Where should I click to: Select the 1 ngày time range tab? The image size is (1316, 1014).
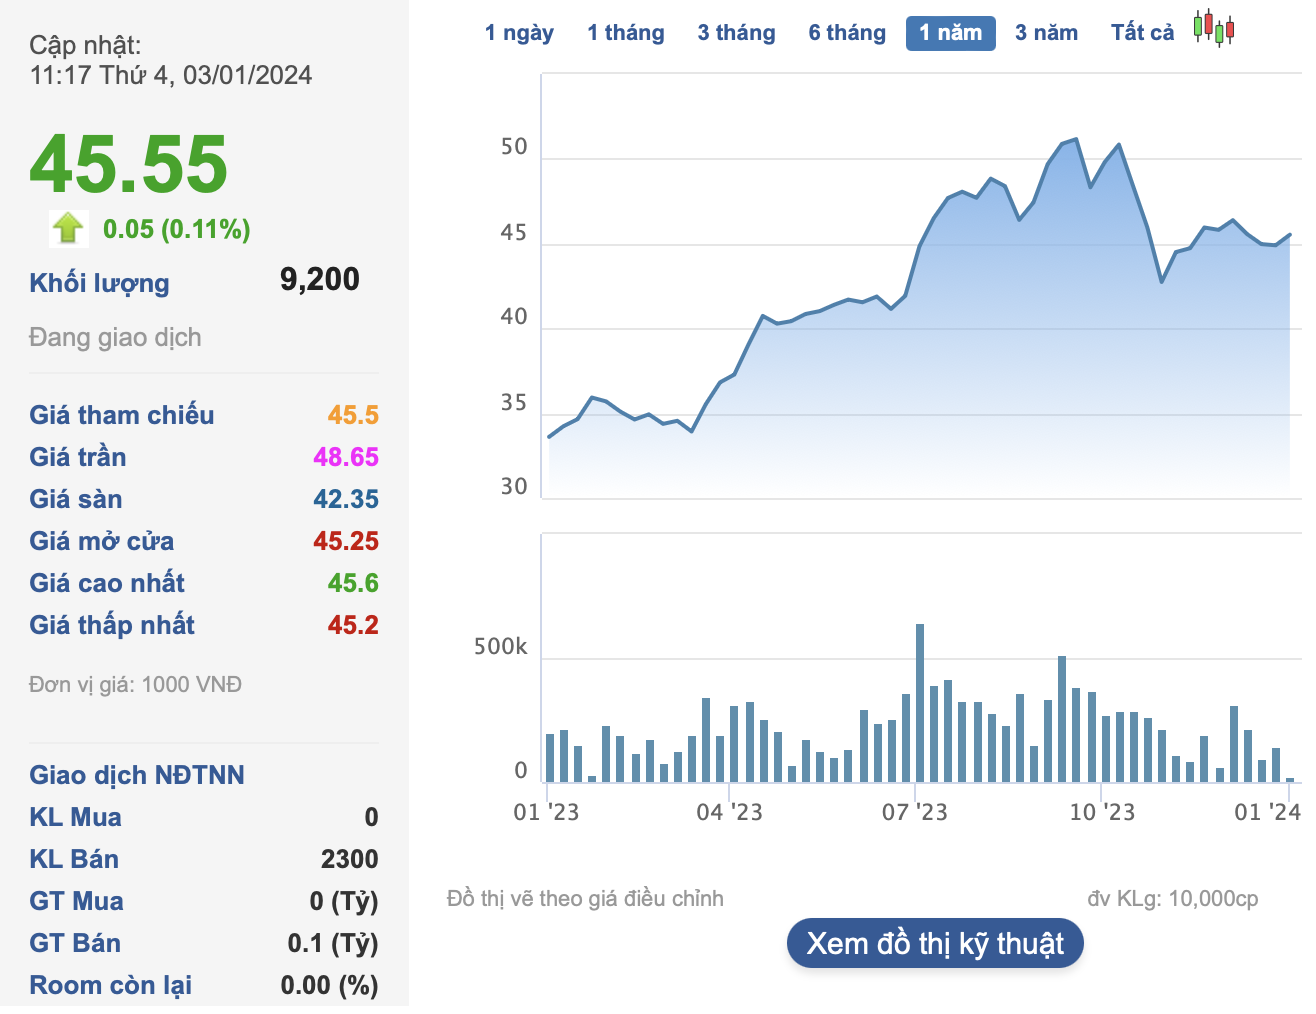tap(519, 33)
